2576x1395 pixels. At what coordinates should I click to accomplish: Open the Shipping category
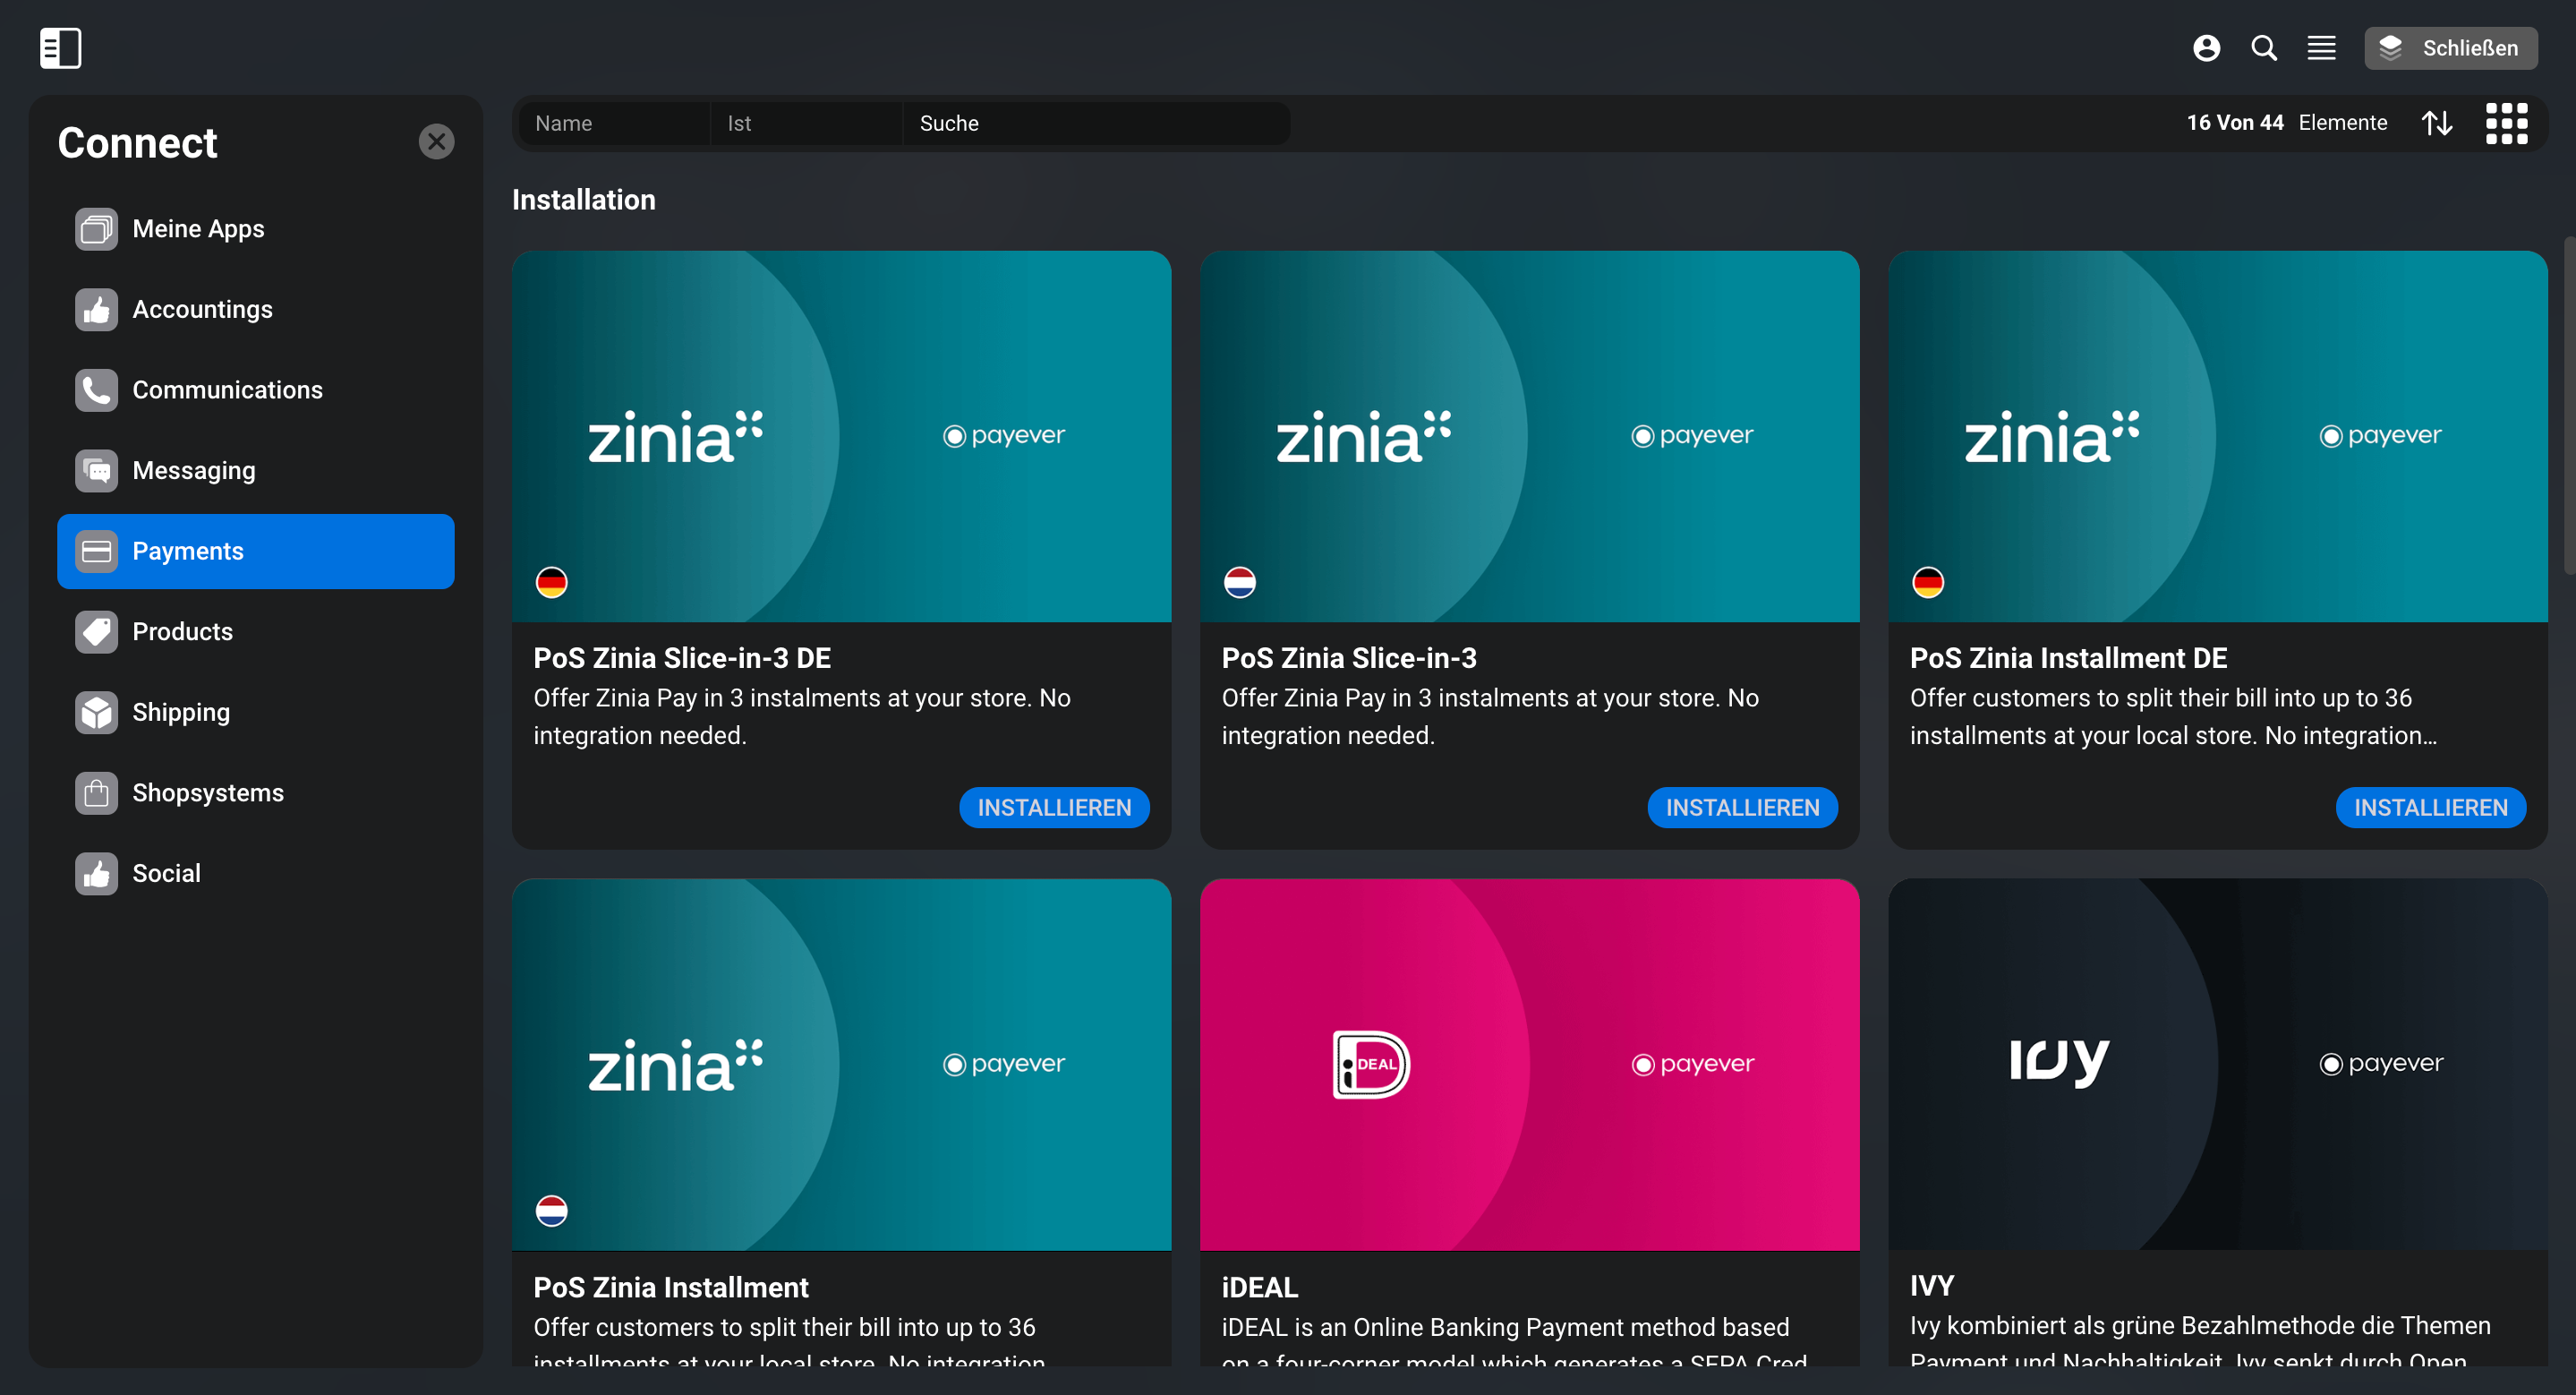(x=256, y=712)
